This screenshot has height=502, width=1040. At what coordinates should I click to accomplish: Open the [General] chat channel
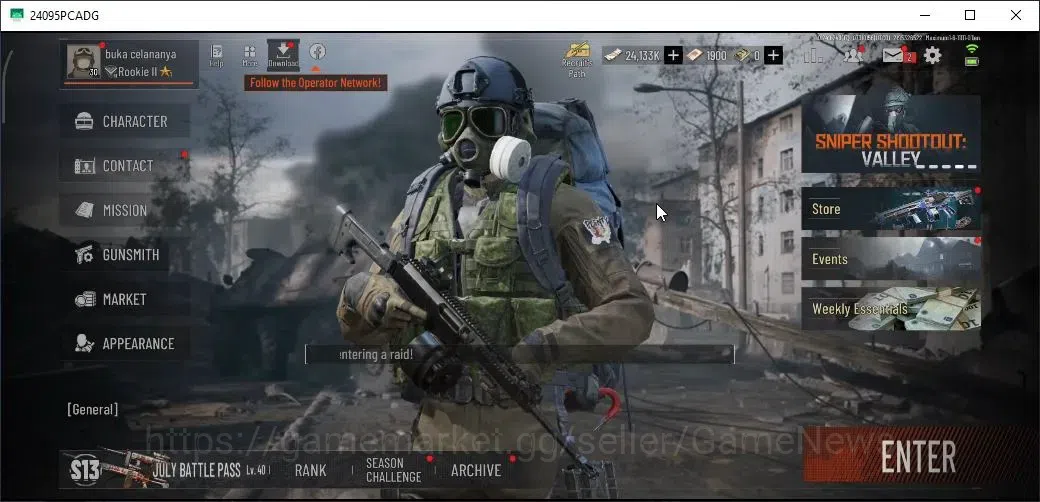92,409
